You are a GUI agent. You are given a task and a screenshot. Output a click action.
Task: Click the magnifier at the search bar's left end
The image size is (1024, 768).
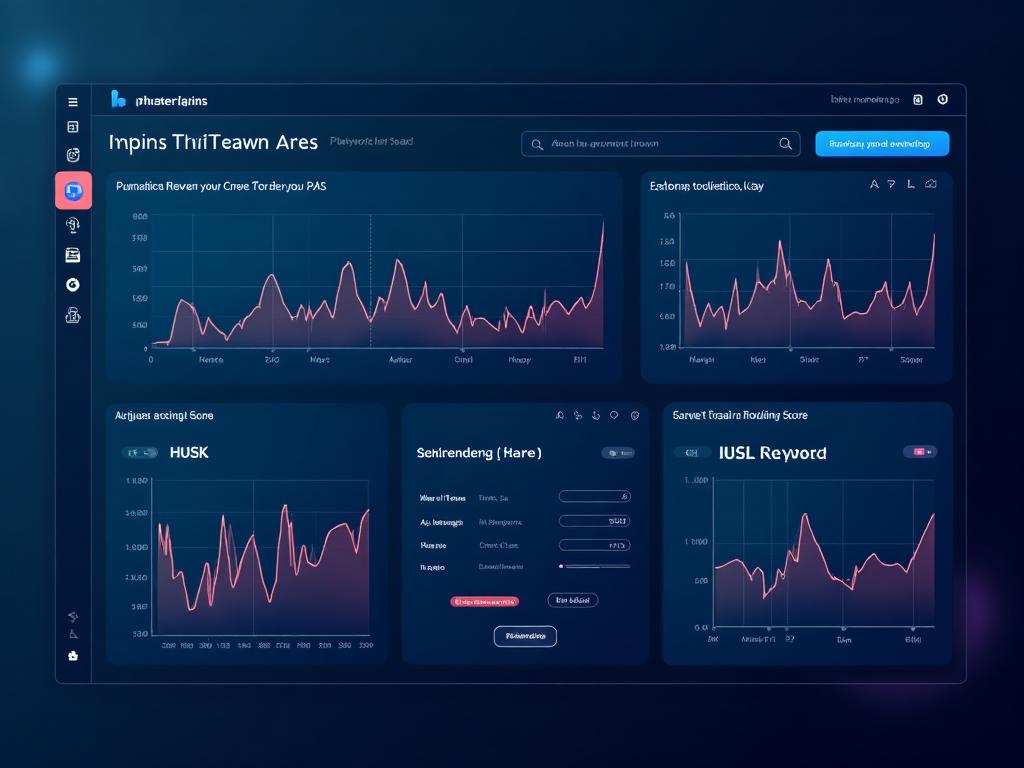[x=537, y=144]
